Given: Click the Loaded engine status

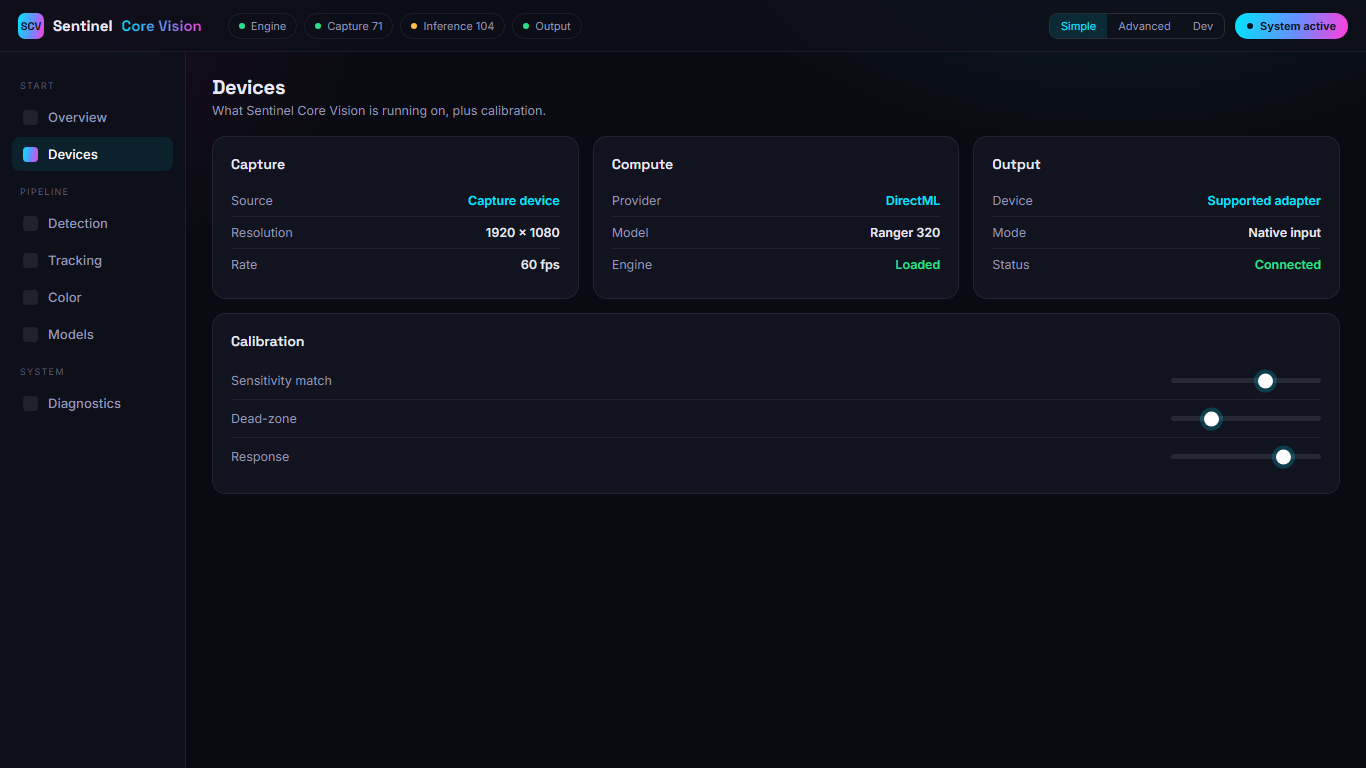Looking at the screenshot, I should pos(918,265).
